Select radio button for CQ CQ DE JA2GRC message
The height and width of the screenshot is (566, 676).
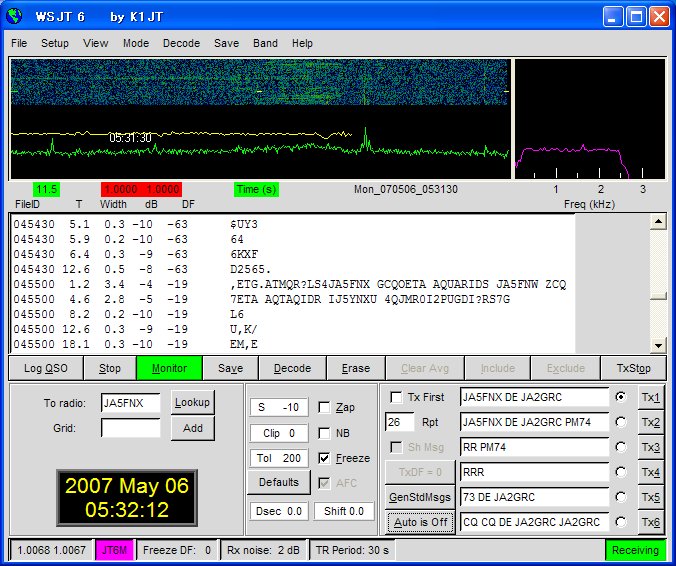621,522
